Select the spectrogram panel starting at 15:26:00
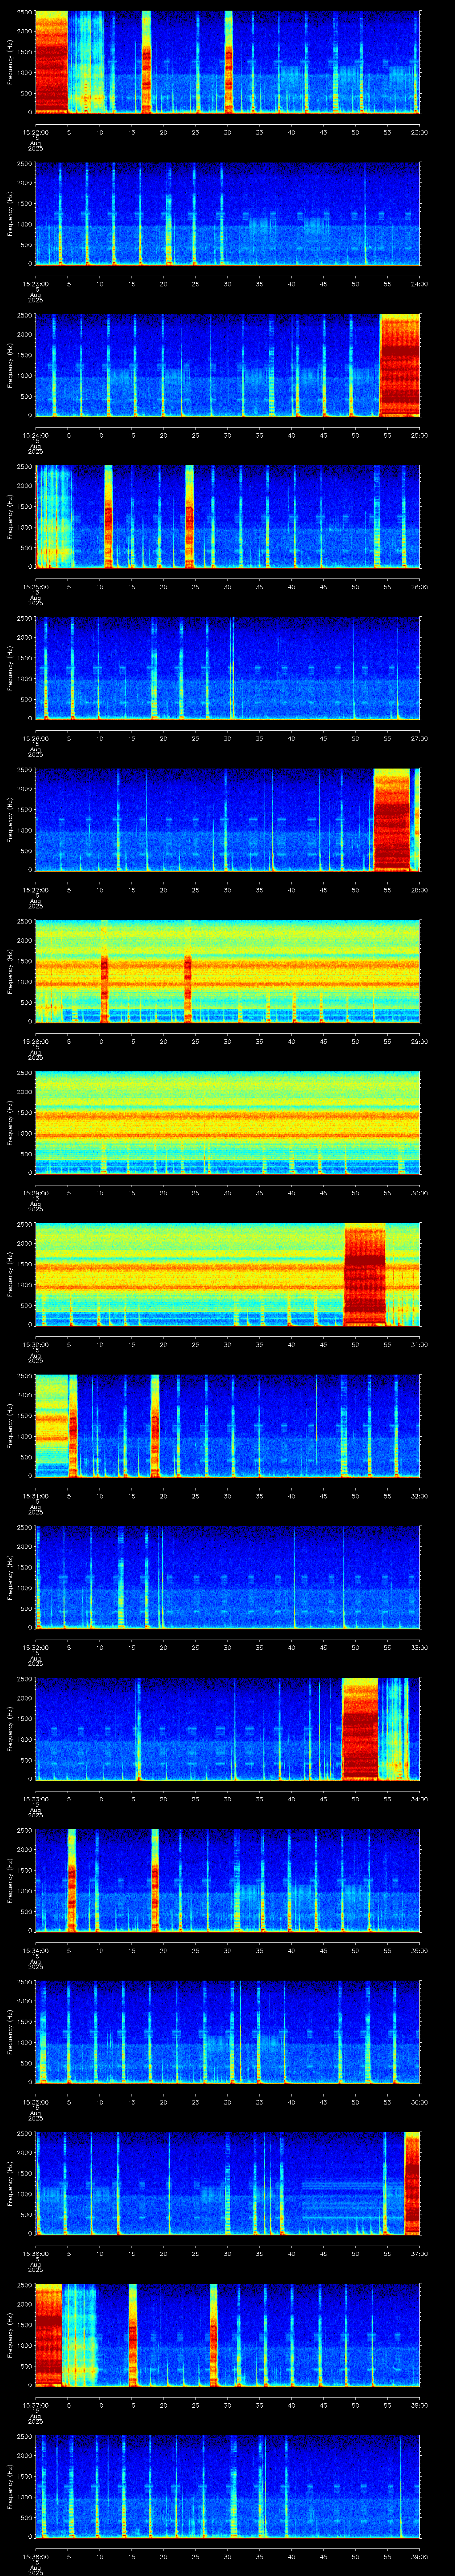Image resolution: width=455 pixels, height=2576 pixels. pos(227,668)
